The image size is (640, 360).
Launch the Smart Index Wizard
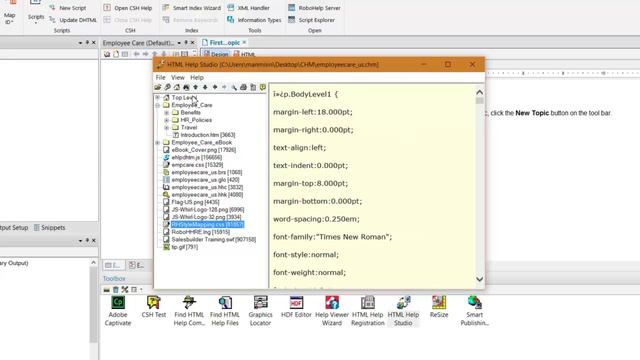coord(191,8)
